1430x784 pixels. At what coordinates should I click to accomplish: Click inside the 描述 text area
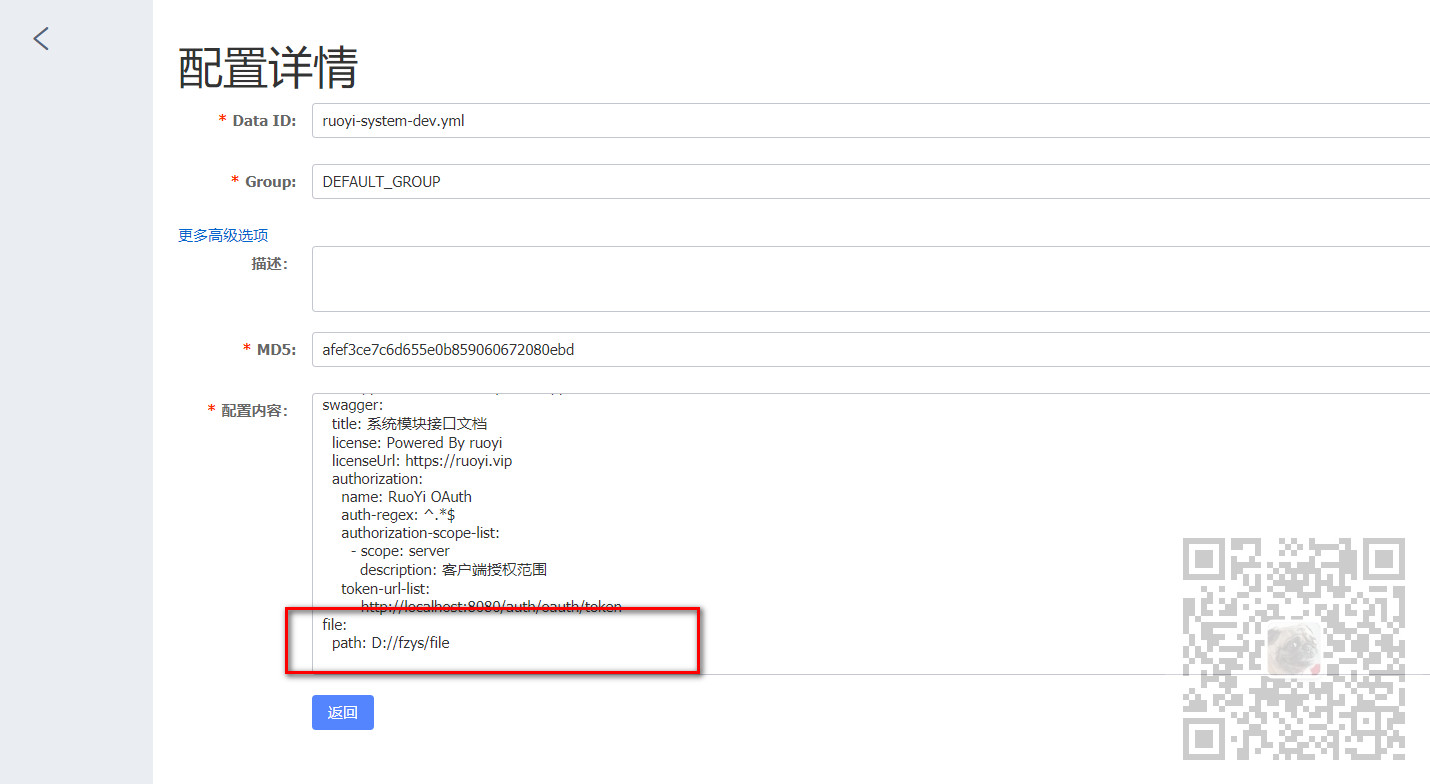click(871, 279)
